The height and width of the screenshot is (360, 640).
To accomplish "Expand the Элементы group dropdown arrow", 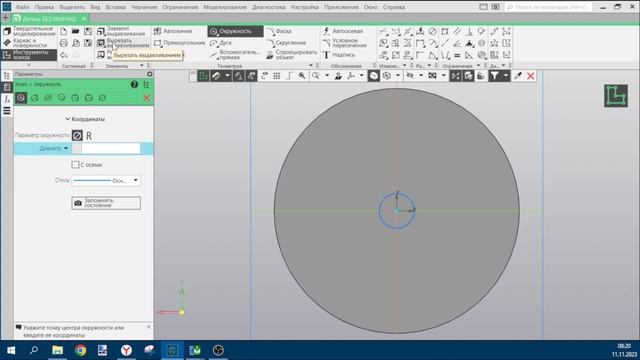I will (142, 66).
